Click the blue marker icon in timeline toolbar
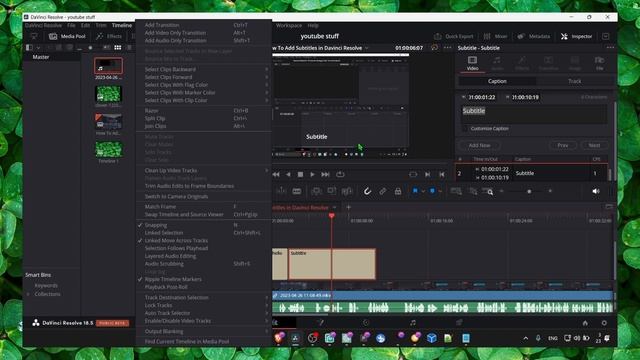Image resolution: width=640 pixels, height=360 pixels. (432, 191)
